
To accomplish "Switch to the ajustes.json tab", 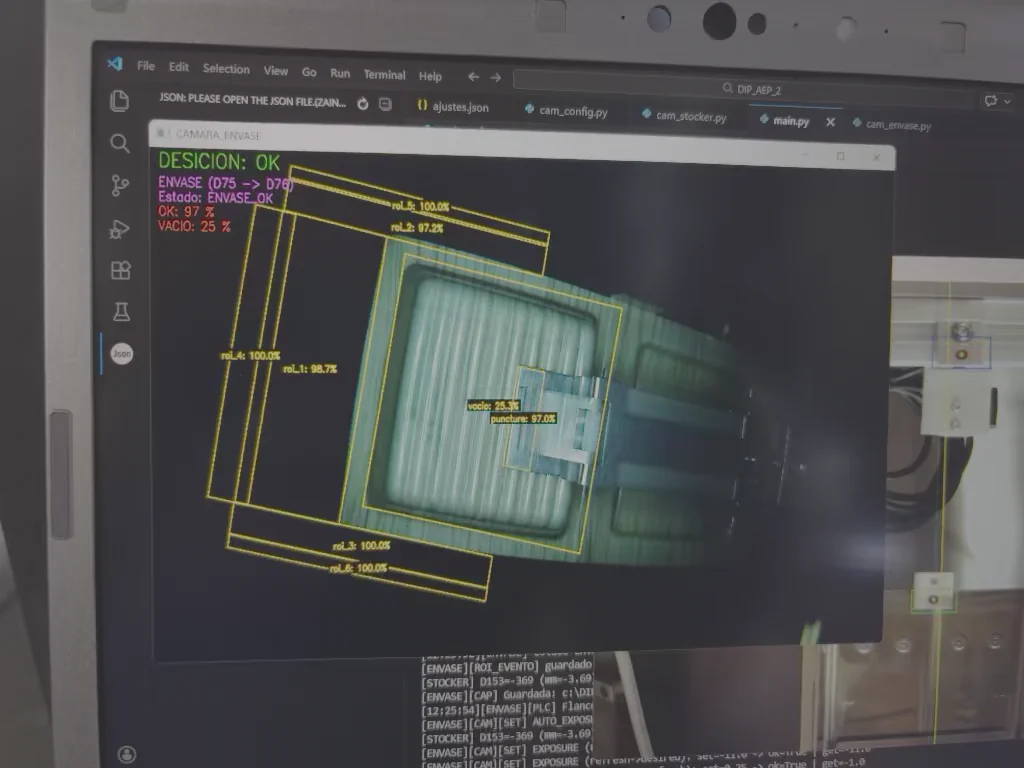I will pos(453,106).
